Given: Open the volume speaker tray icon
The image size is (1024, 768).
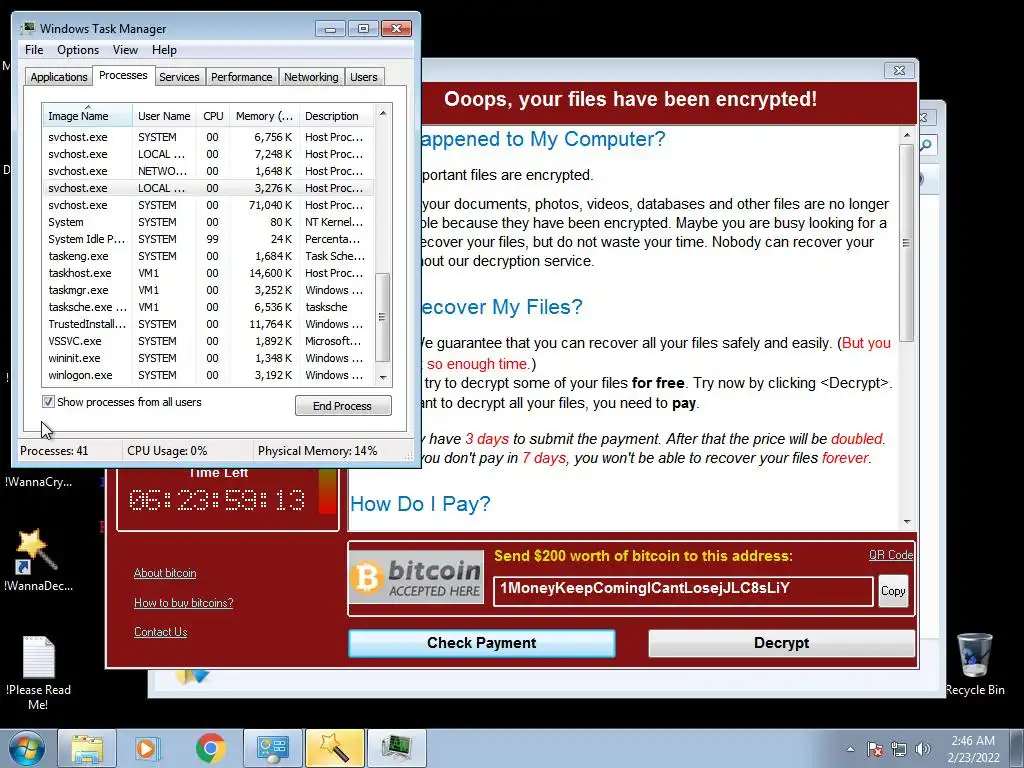Looking at the screenshot, I should tap(922, 749).
